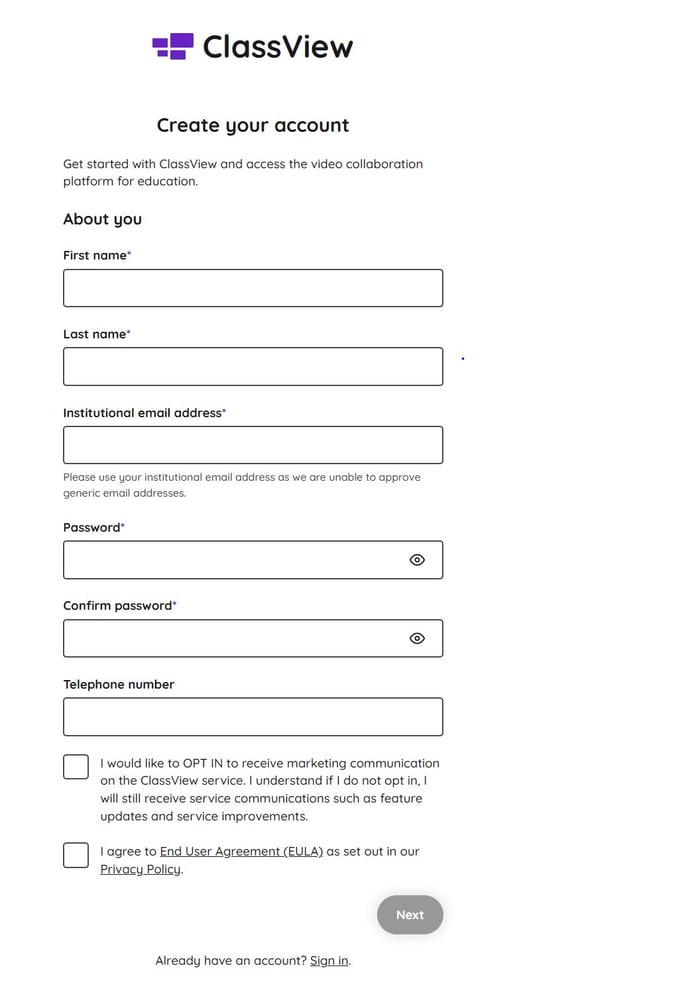
Task: Click the About you section heading
Action: point(103,219)
